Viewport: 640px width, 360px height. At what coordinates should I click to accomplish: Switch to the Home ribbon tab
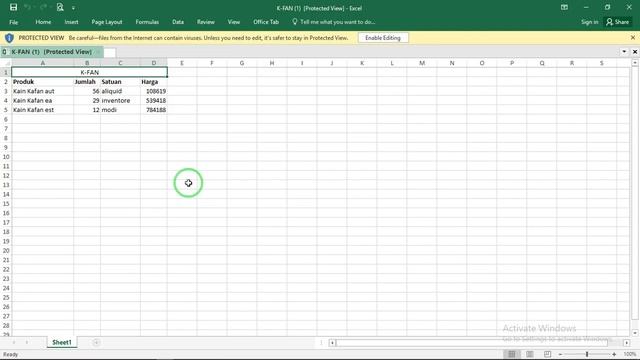tap(43, 22)
